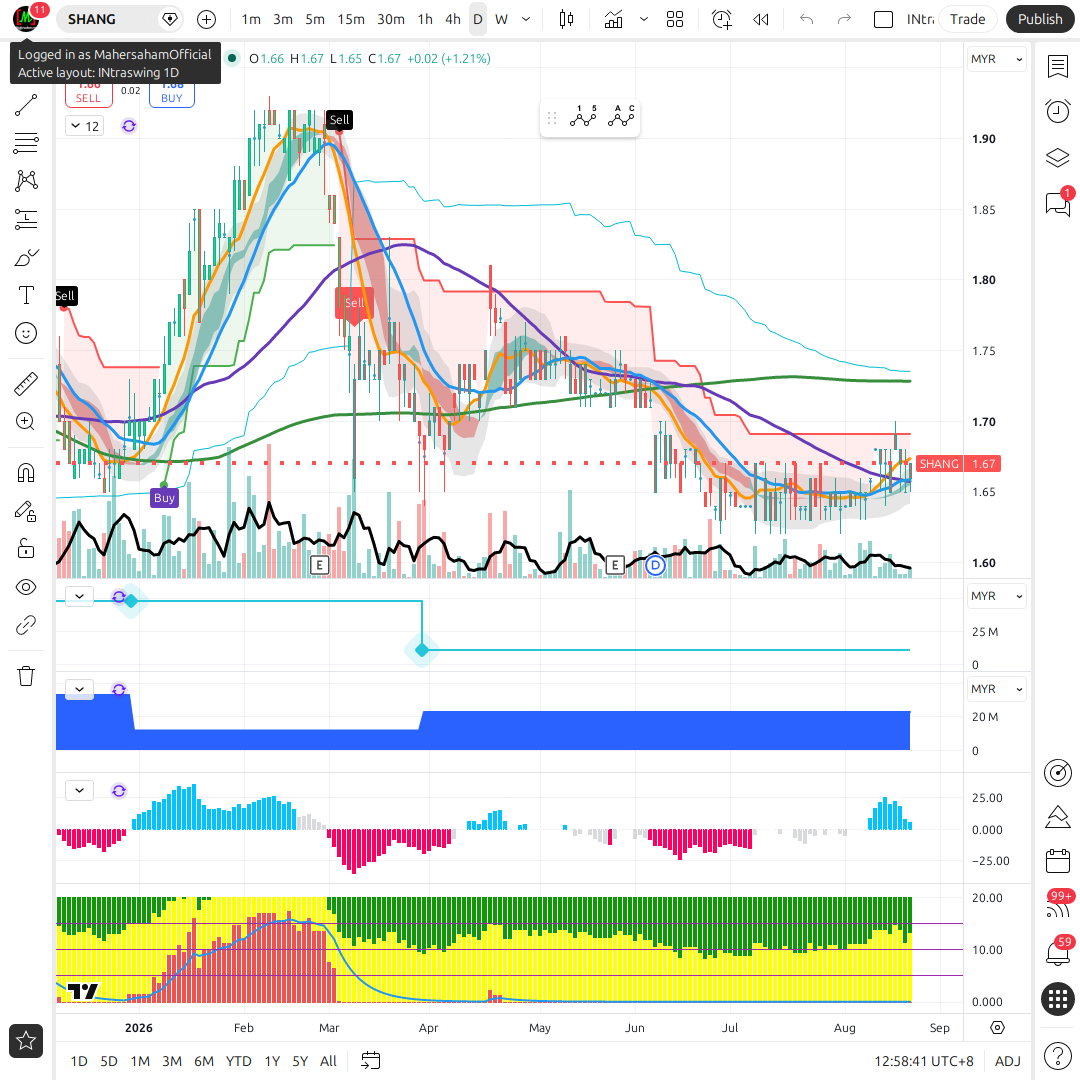Select the trend line drawing tool
The width and height of the screenshot is (1080, 1080).
[x=25, y=105]
